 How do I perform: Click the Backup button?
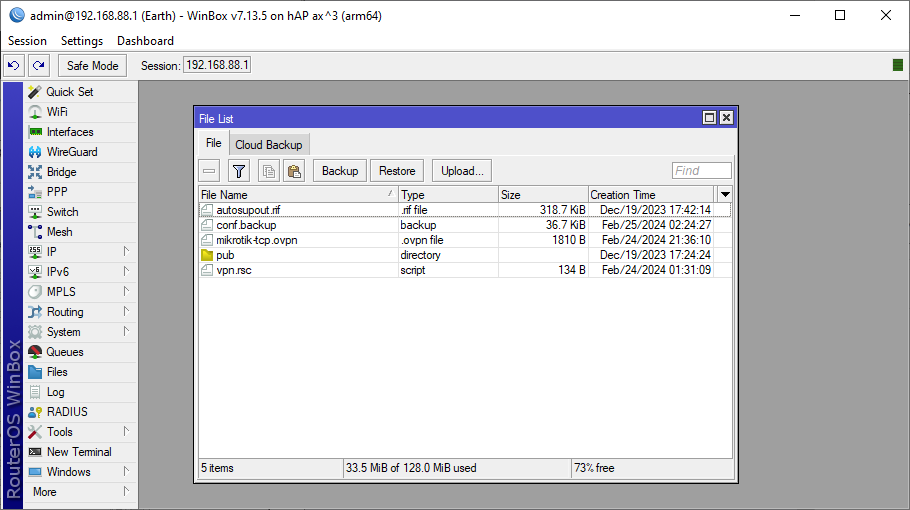[x=340, y=171]
